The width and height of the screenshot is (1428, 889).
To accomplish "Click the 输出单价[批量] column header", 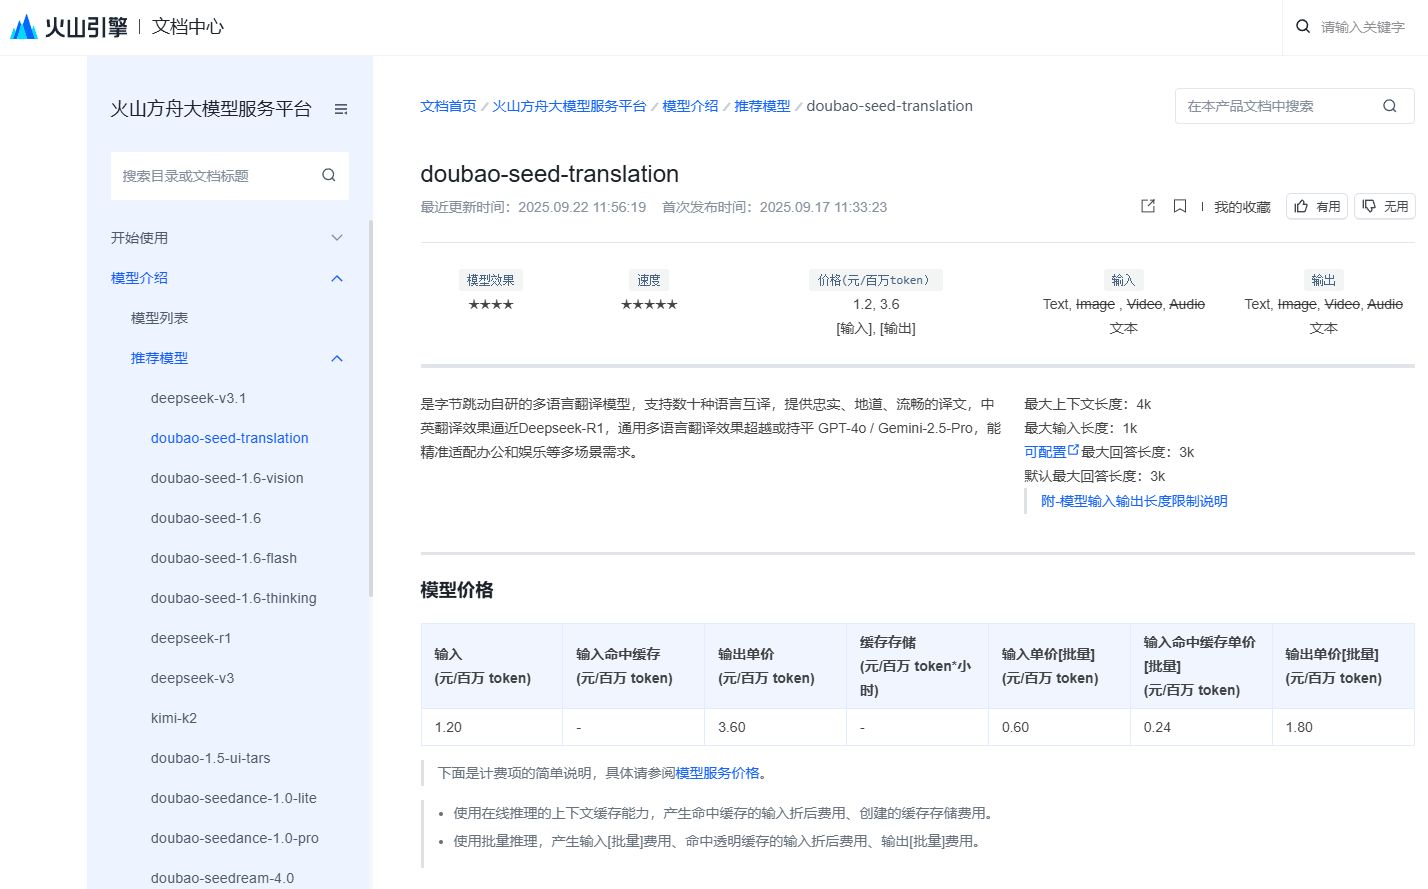I will coord(1344,666).
